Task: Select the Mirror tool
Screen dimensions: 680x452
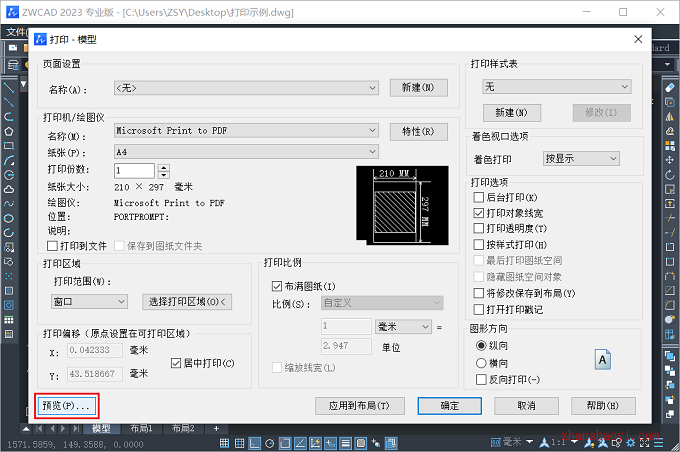Action: coord(670,117)
